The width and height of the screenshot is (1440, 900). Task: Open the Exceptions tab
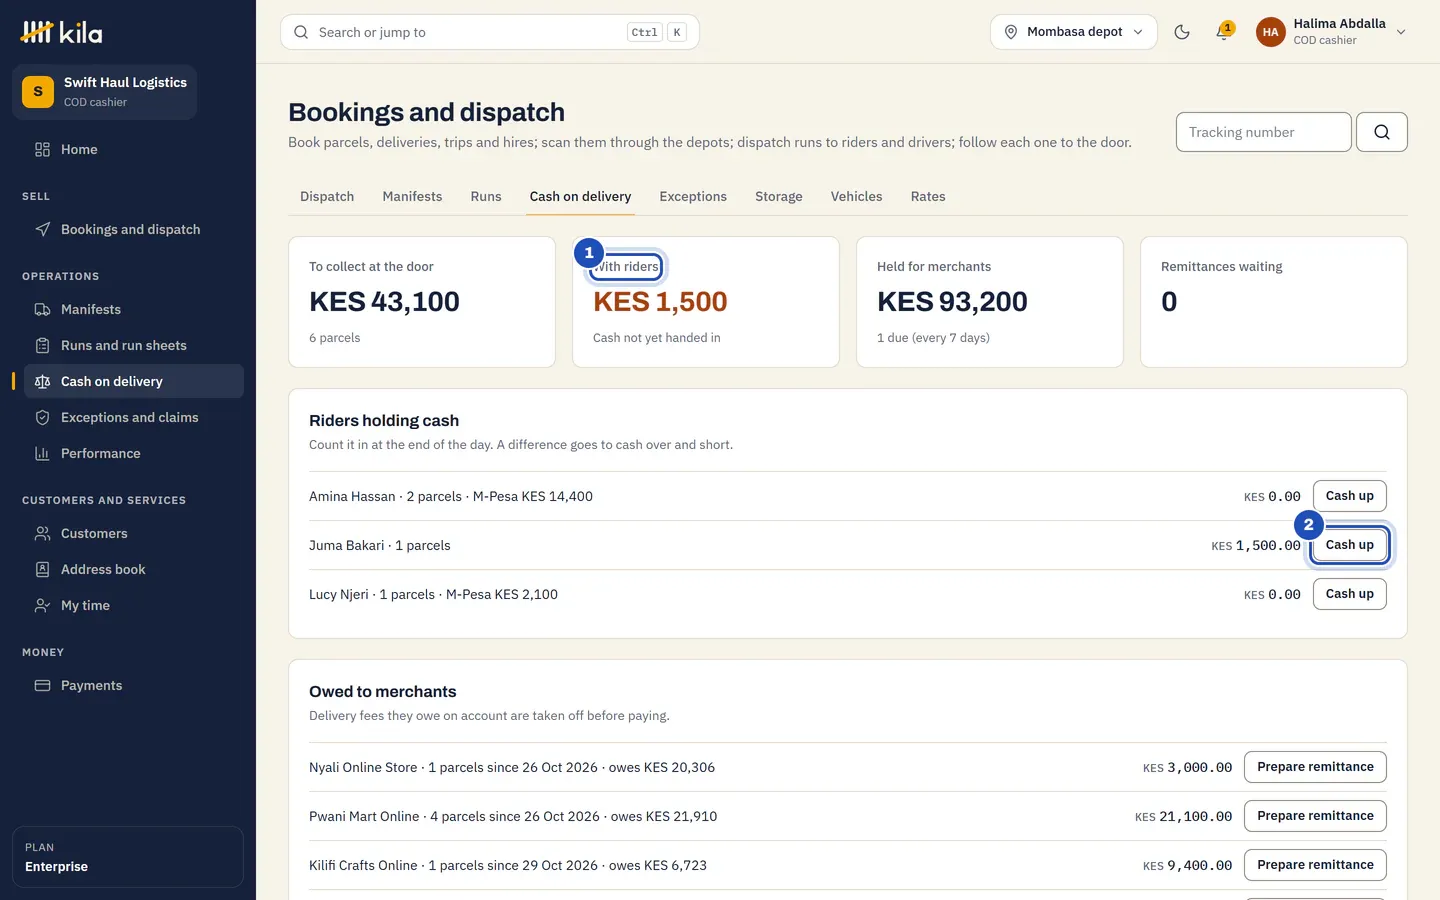(x=693, y=196)
